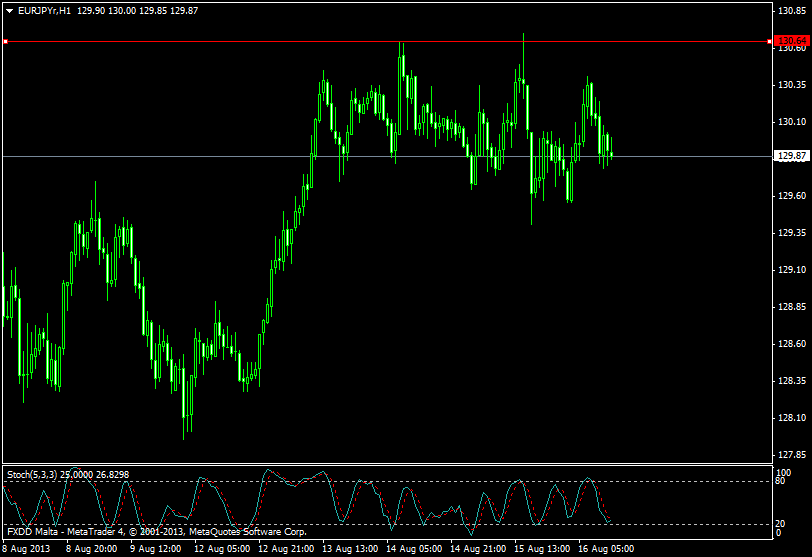Select the right handle of the horizontal line
This screenshot has height=557, width=812.
[x=769, y=42]
